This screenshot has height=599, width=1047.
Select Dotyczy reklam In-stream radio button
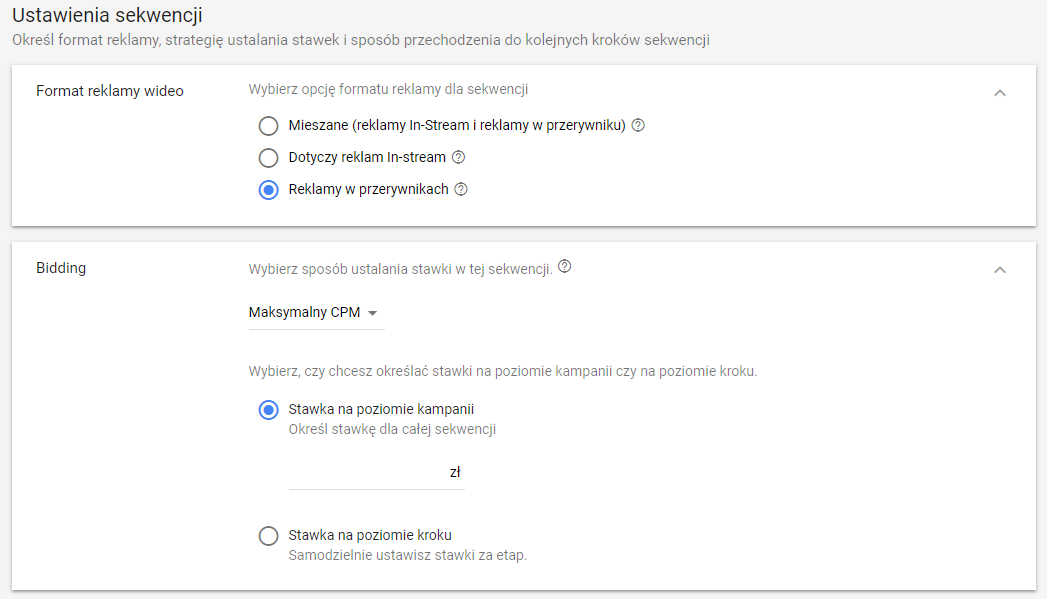[x=268, y=158]
